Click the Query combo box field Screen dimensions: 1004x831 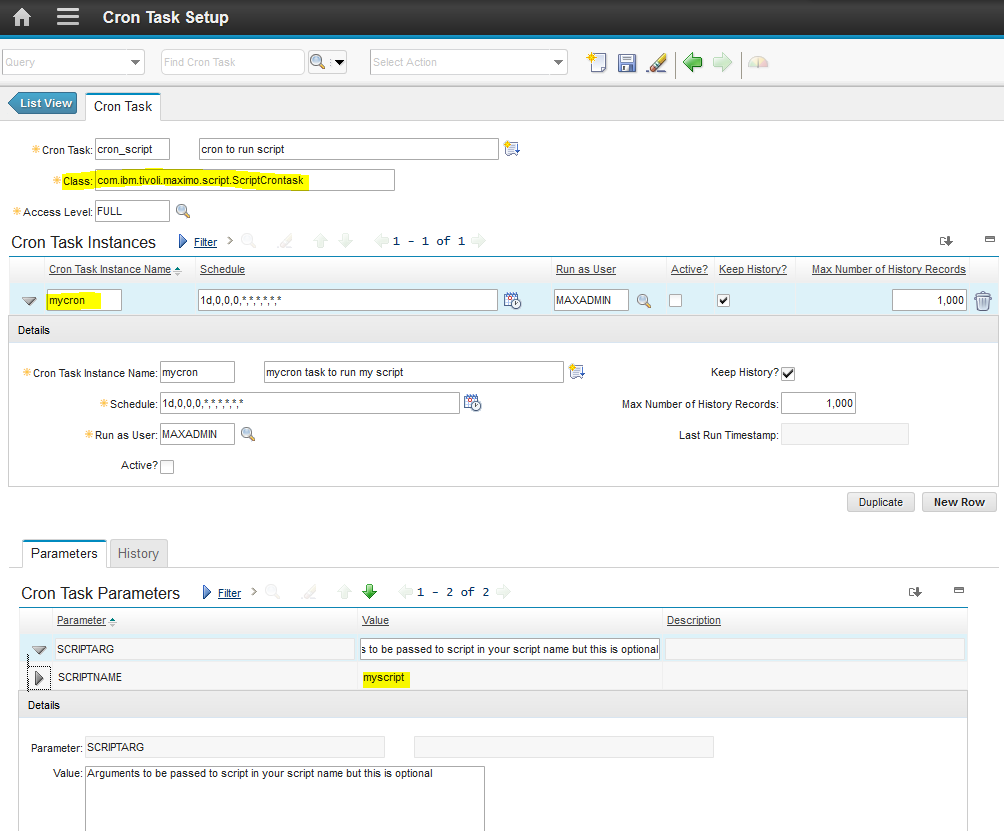click(73, 62)
